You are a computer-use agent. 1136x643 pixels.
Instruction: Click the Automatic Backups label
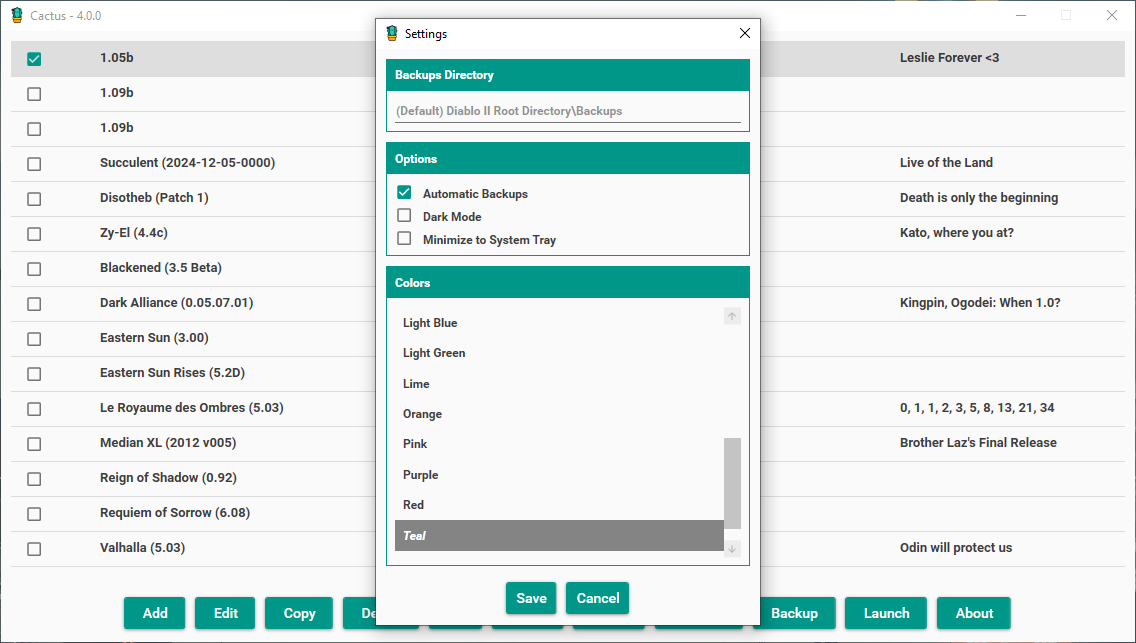(475, 194)
